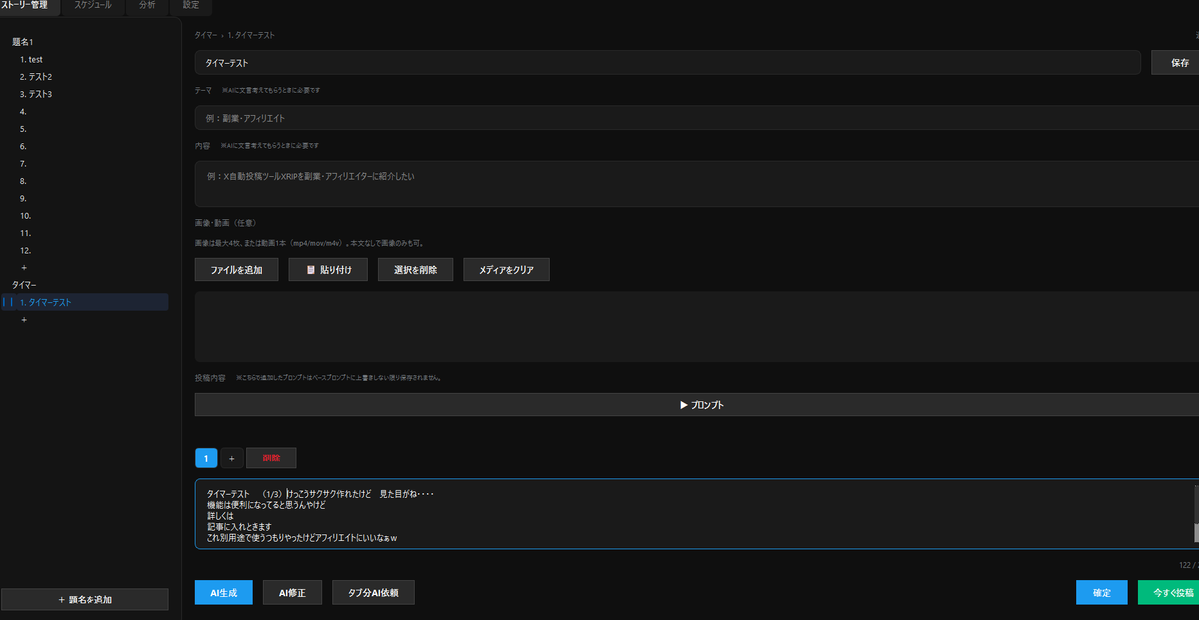1199x620 pixels.
Task: Click the タイマー breadcrumb text
Action: click(x=205, y=35)
